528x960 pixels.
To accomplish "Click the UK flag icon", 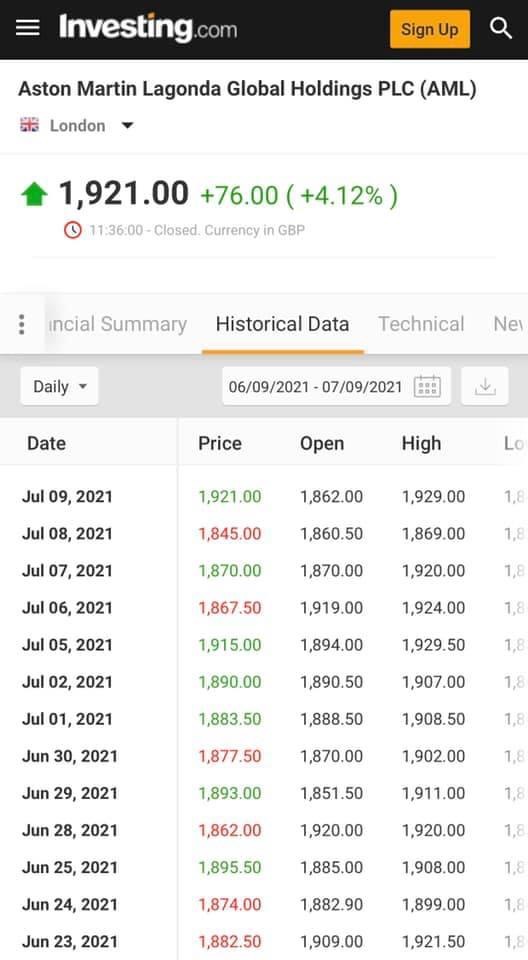I will (x=29, y=125).
